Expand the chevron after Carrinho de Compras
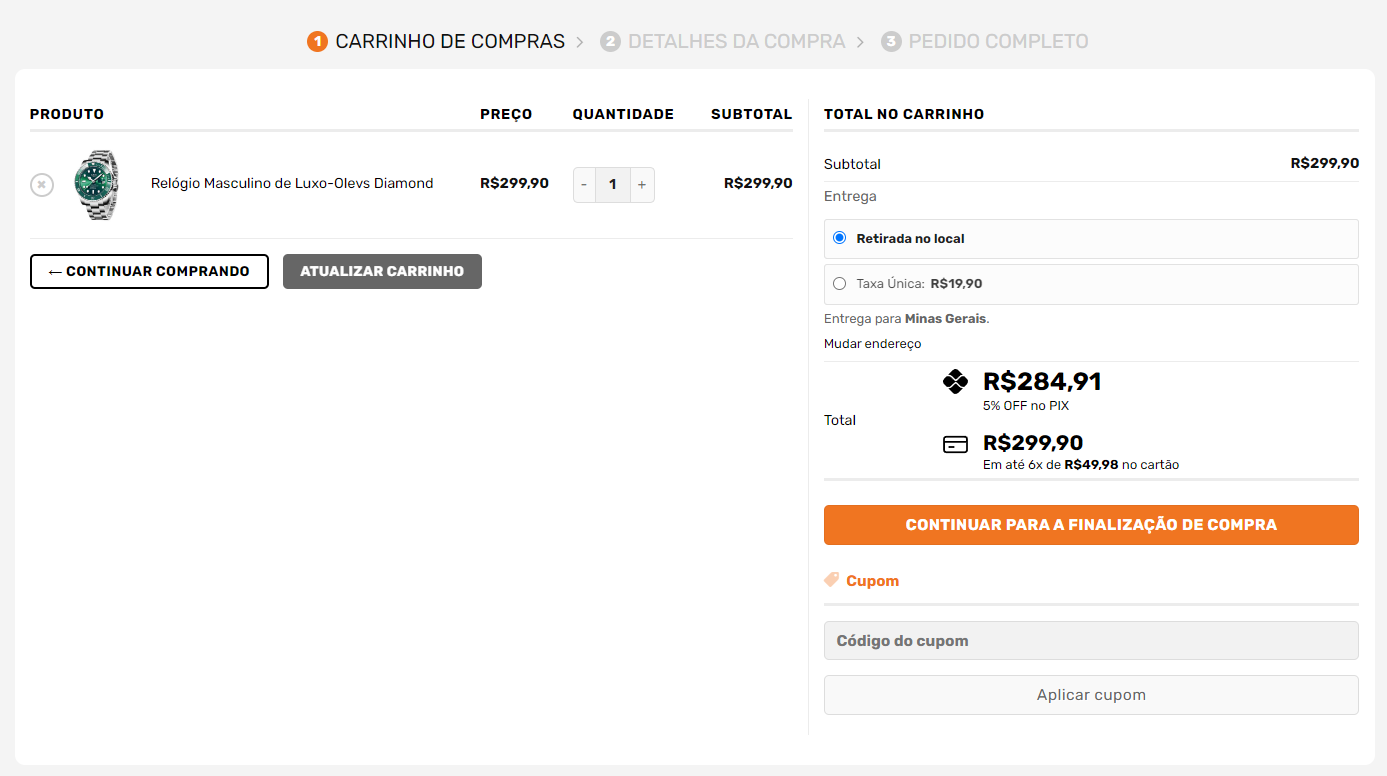 578,41
